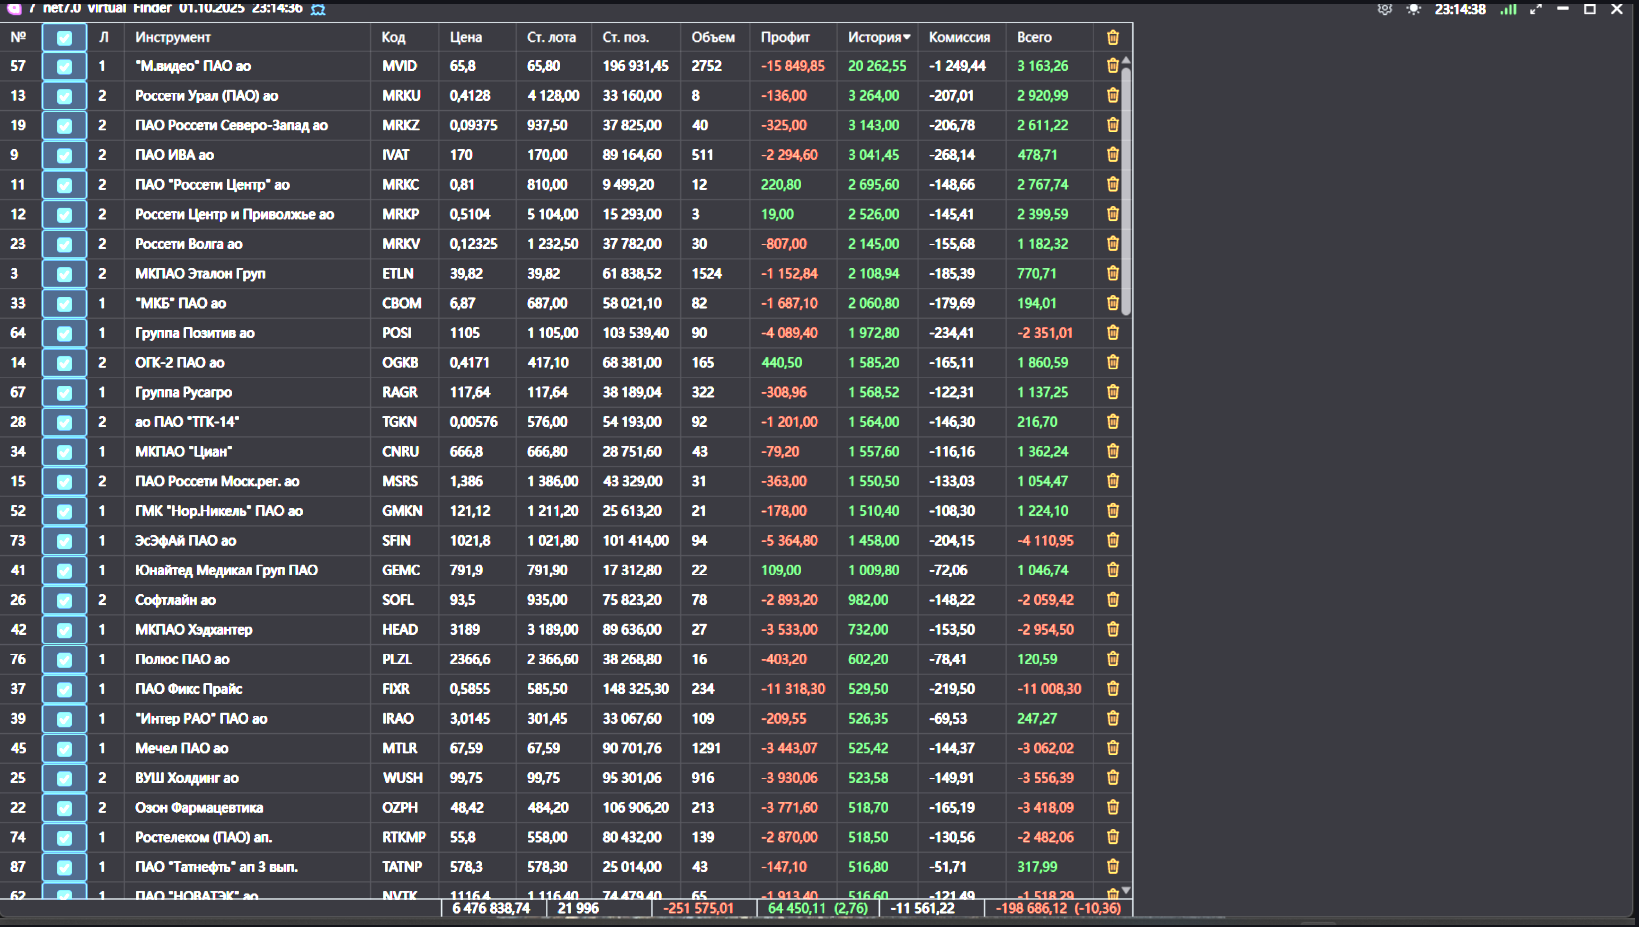Click the scrollbar up arrow of the table
The height and width of the screenshot is (927, 1639).
[1126, 61]
